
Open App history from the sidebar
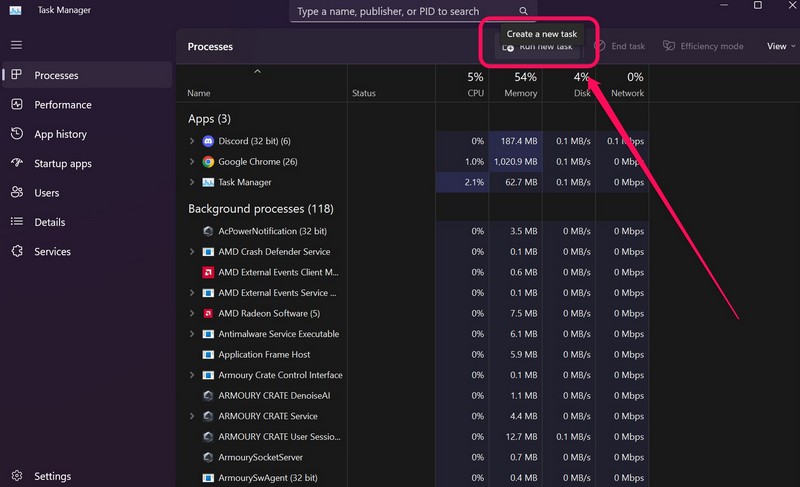(x=16, y=134)
